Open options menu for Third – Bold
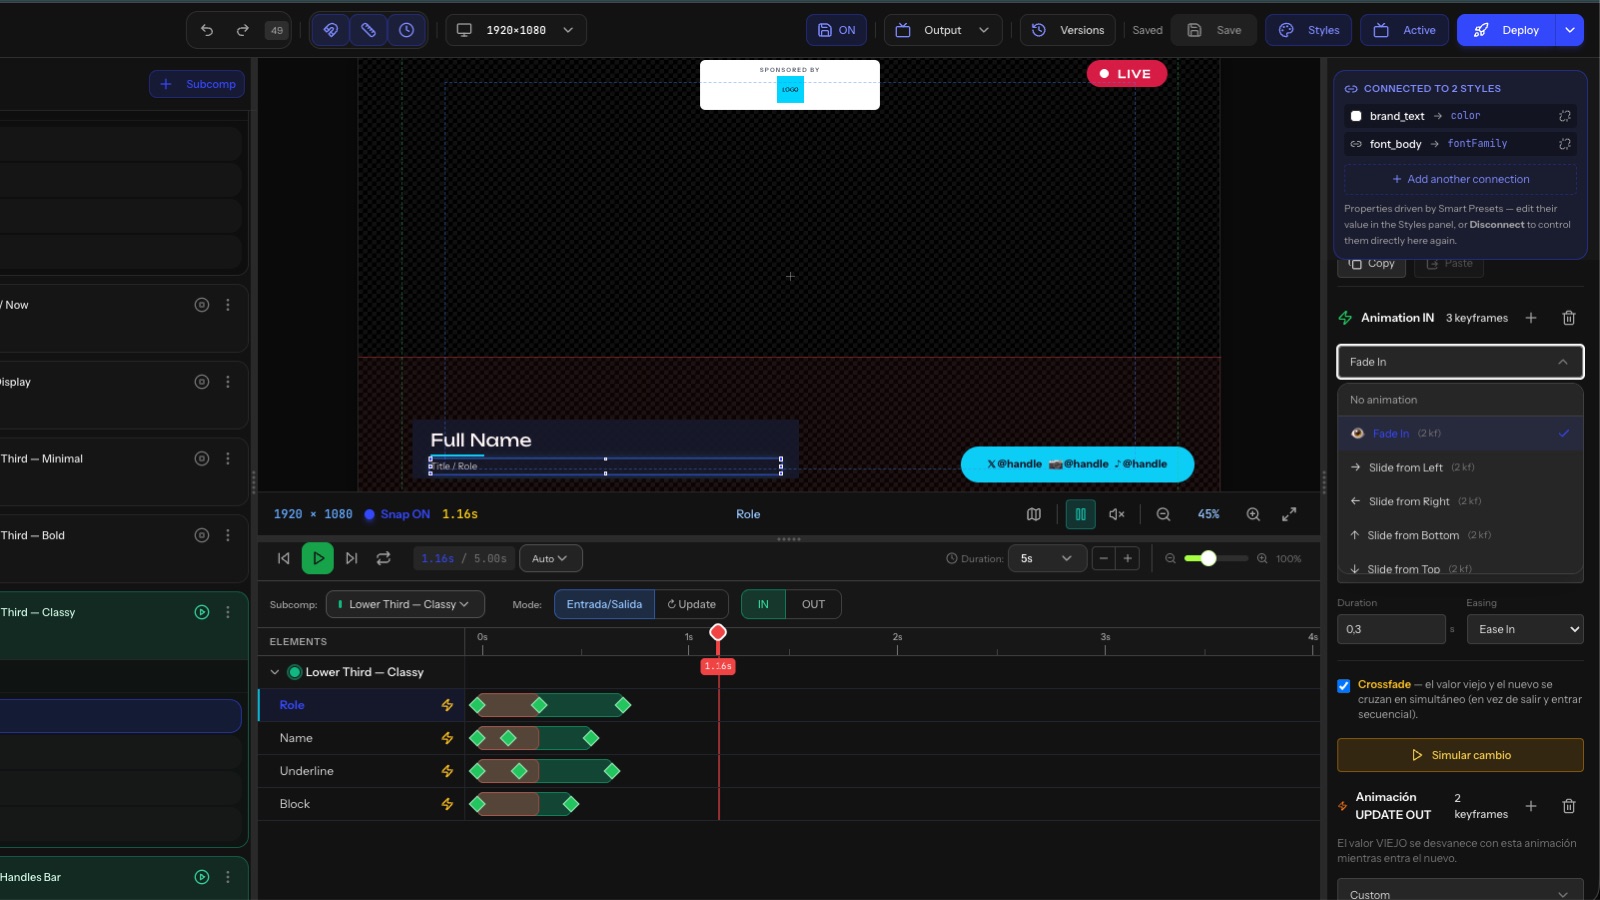The image size is (1600, 900). 228,536
